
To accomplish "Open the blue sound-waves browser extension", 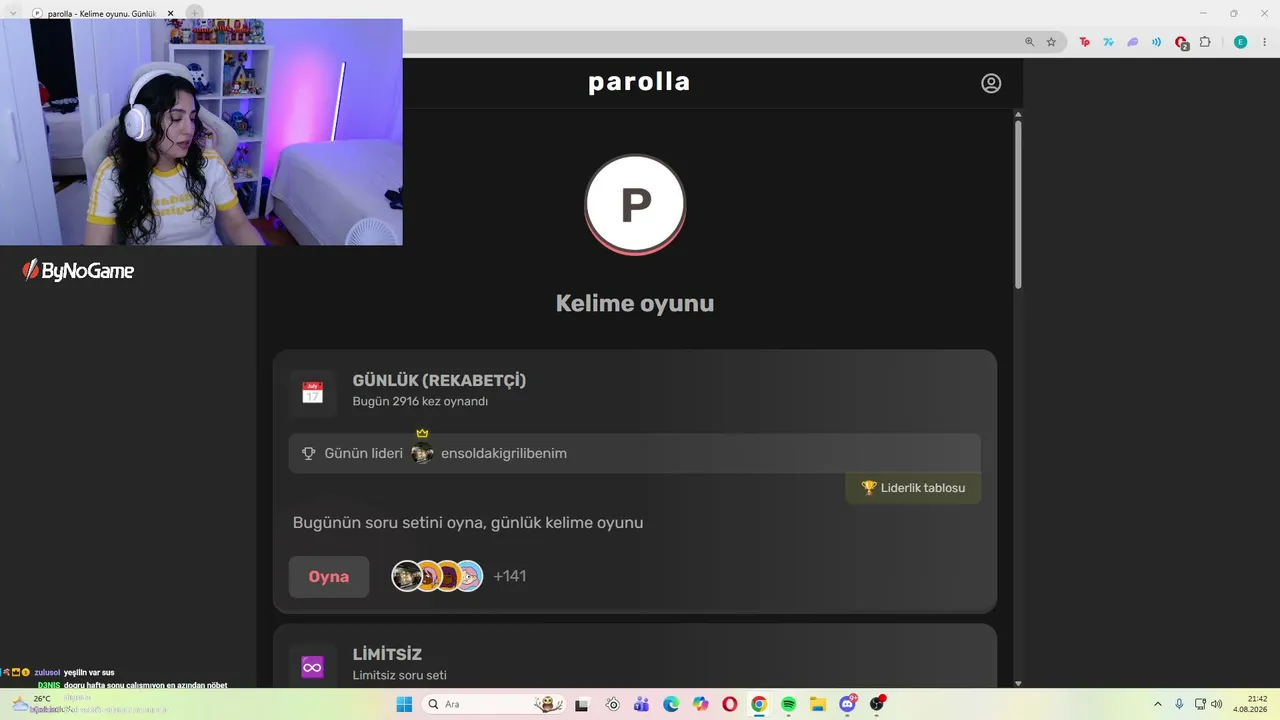I will tap(1156, 42).
